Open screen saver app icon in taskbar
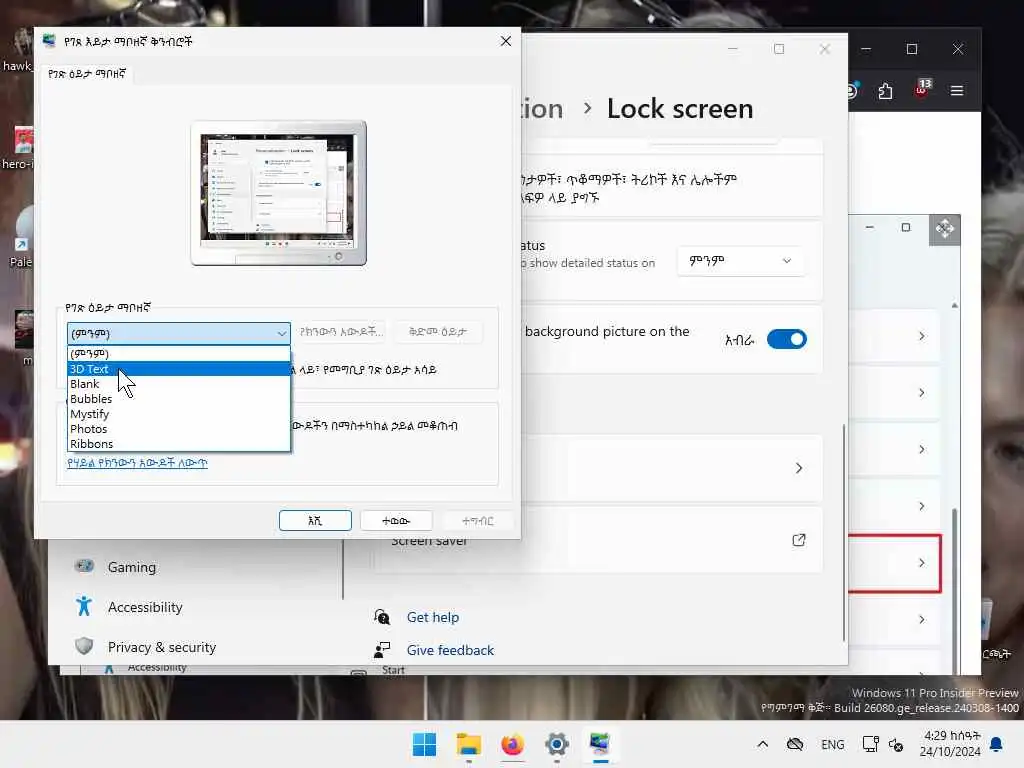This screenshot has width=1024, height=768. pyautogui.click(x=600, y=744)
